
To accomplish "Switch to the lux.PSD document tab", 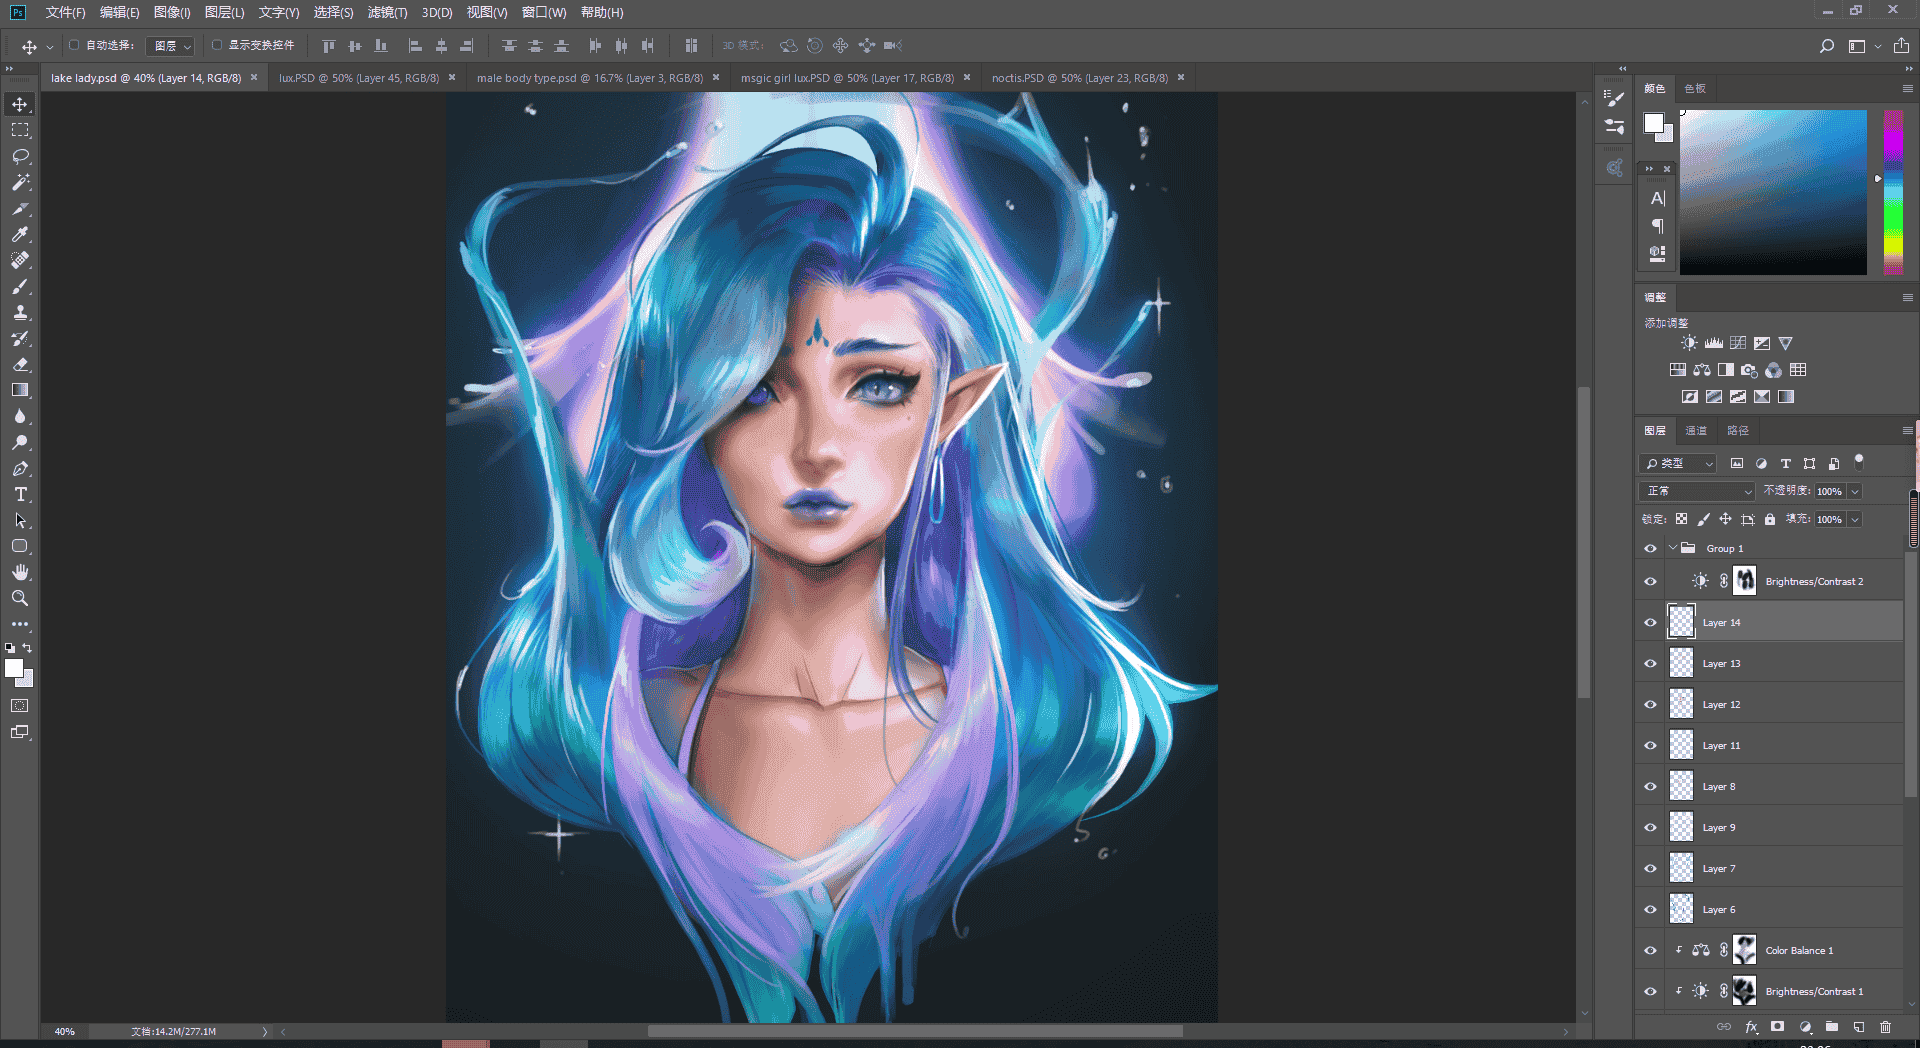I will [358, 78].
